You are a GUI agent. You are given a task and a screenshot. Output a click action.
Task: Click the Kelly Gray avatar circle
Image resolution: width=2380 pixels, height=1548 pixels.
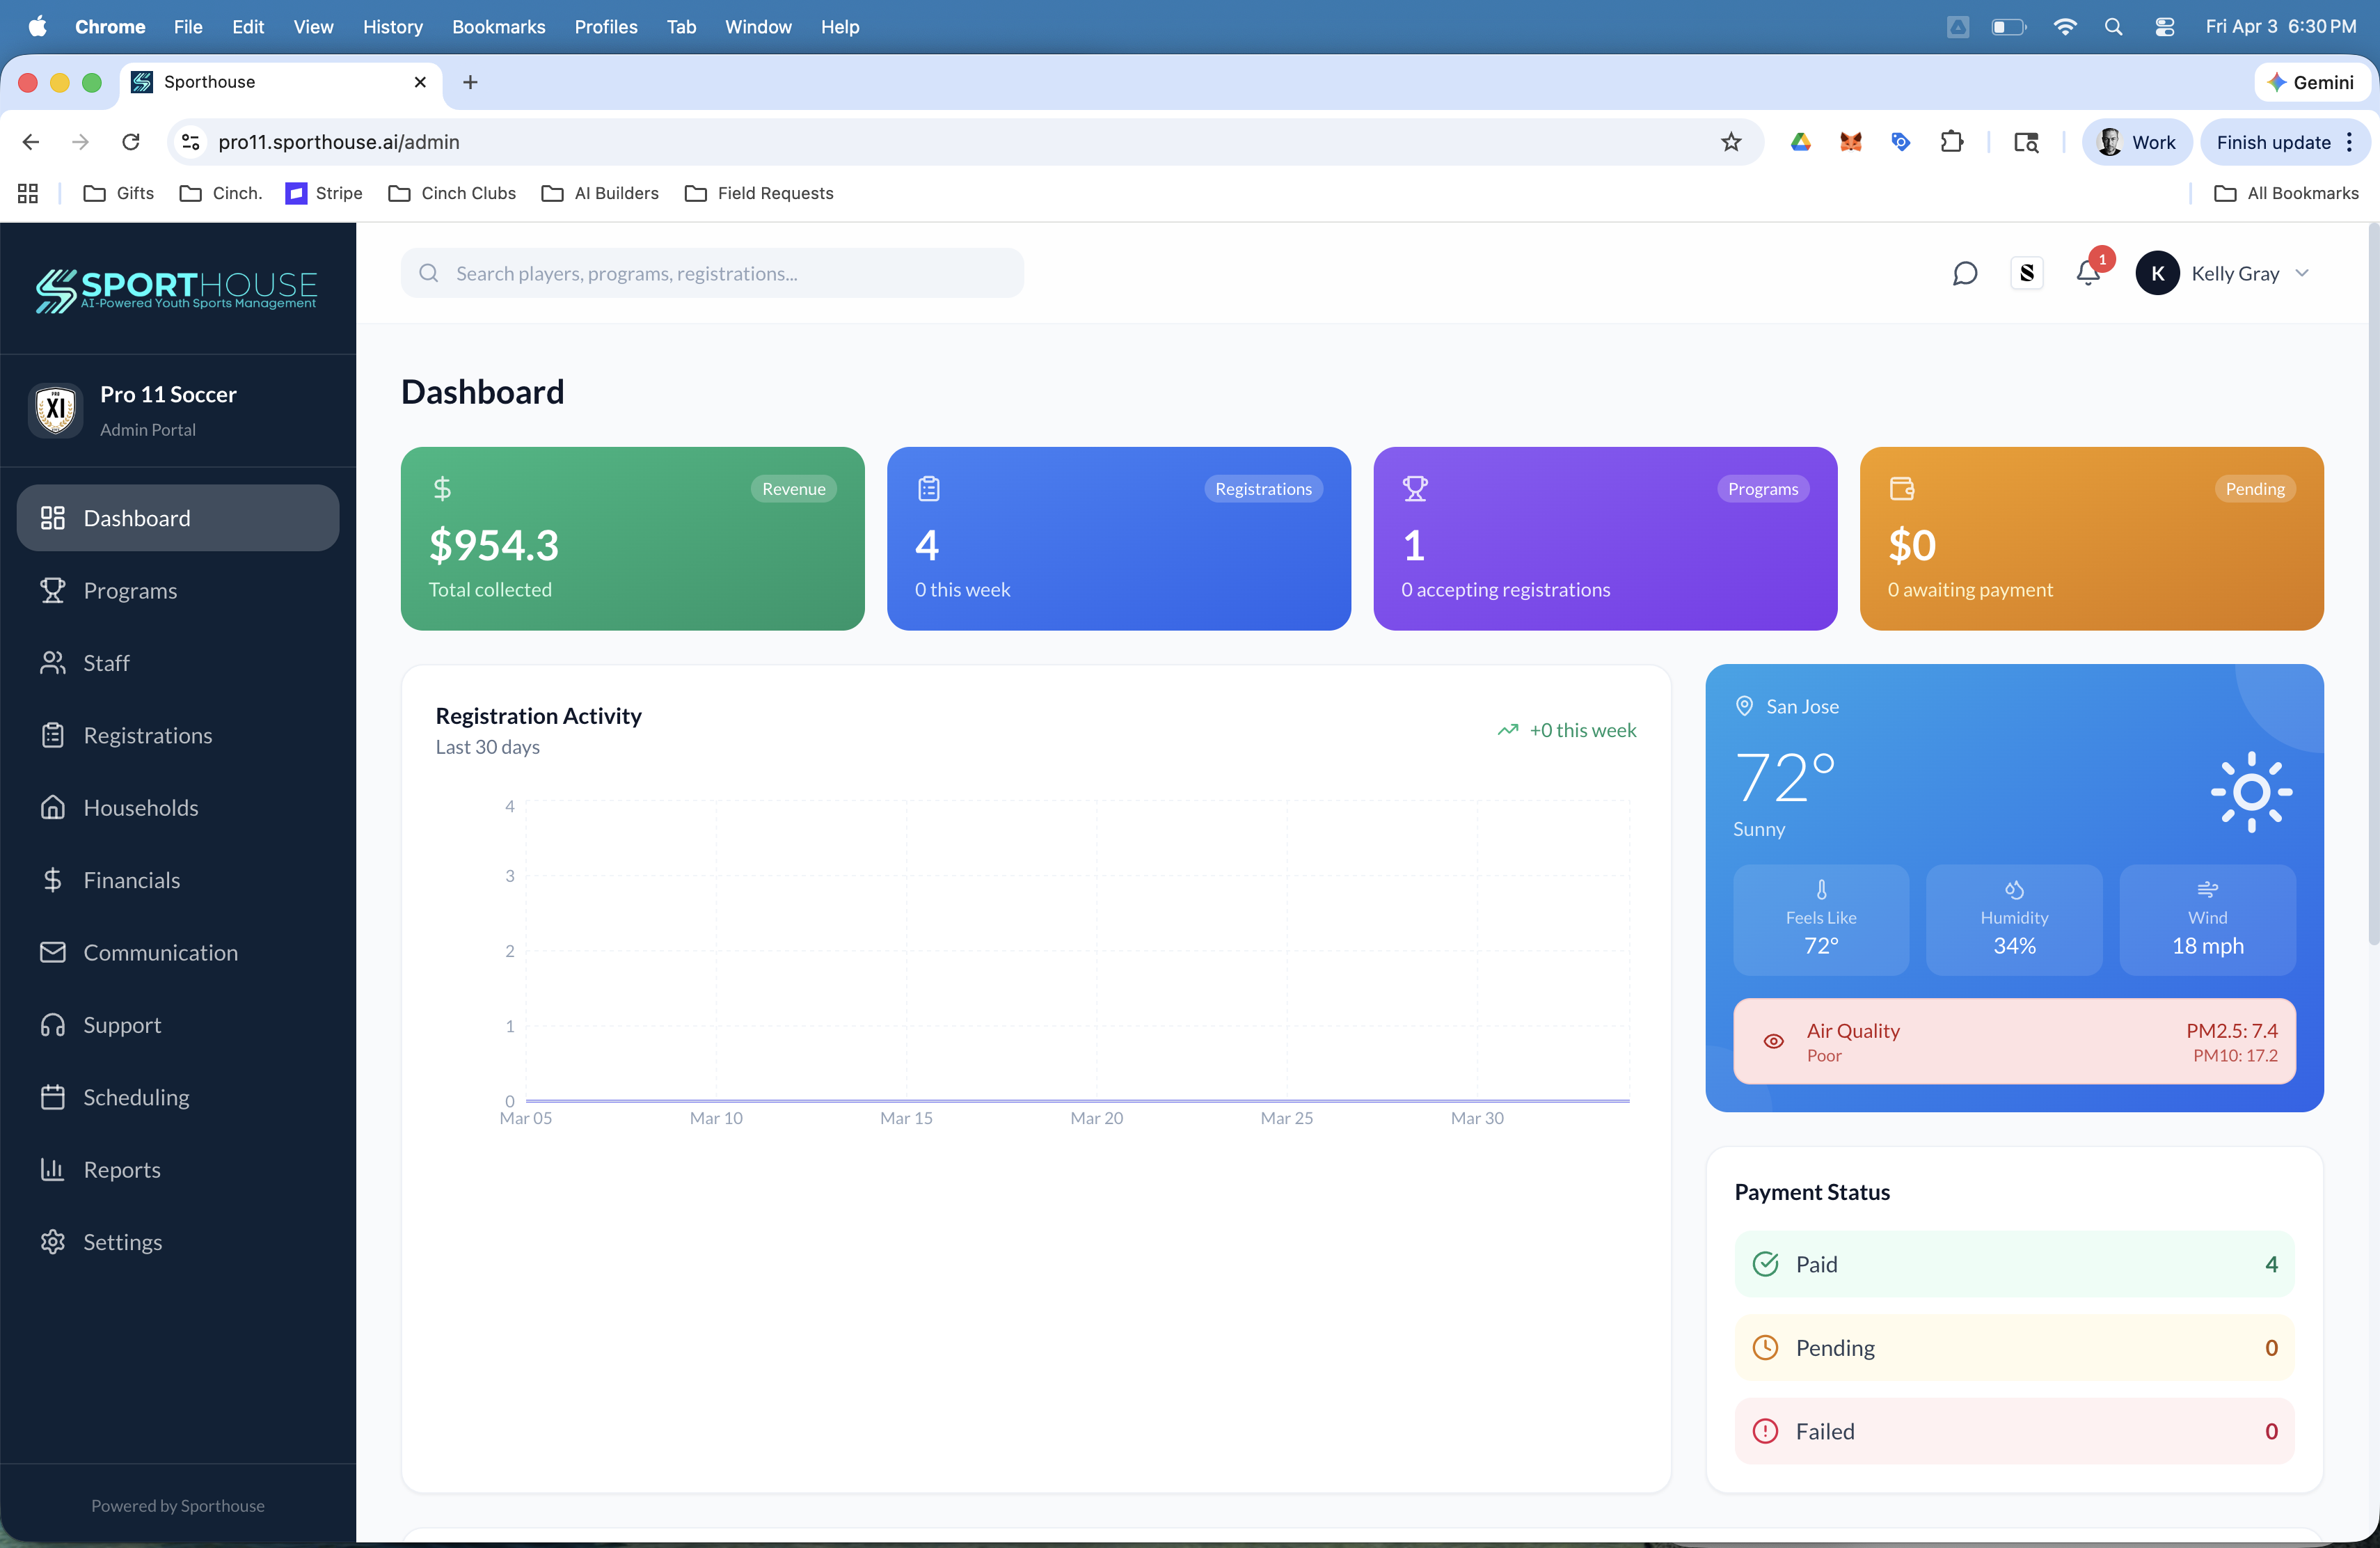pyautogui.click(x=2157, y=273)
